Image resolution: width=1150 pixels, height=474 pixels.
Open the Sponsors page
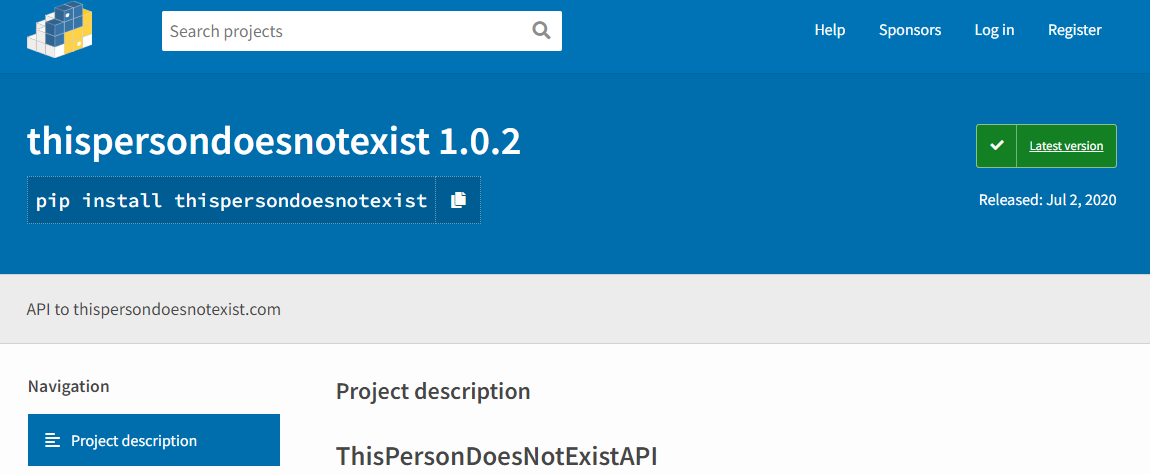point(909,30)
